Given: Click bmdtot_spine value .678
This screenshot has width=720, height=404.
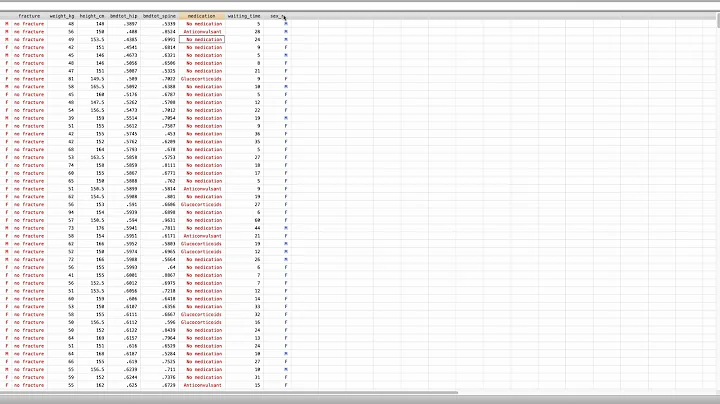Looking at the screenshot, I should 170,150.
